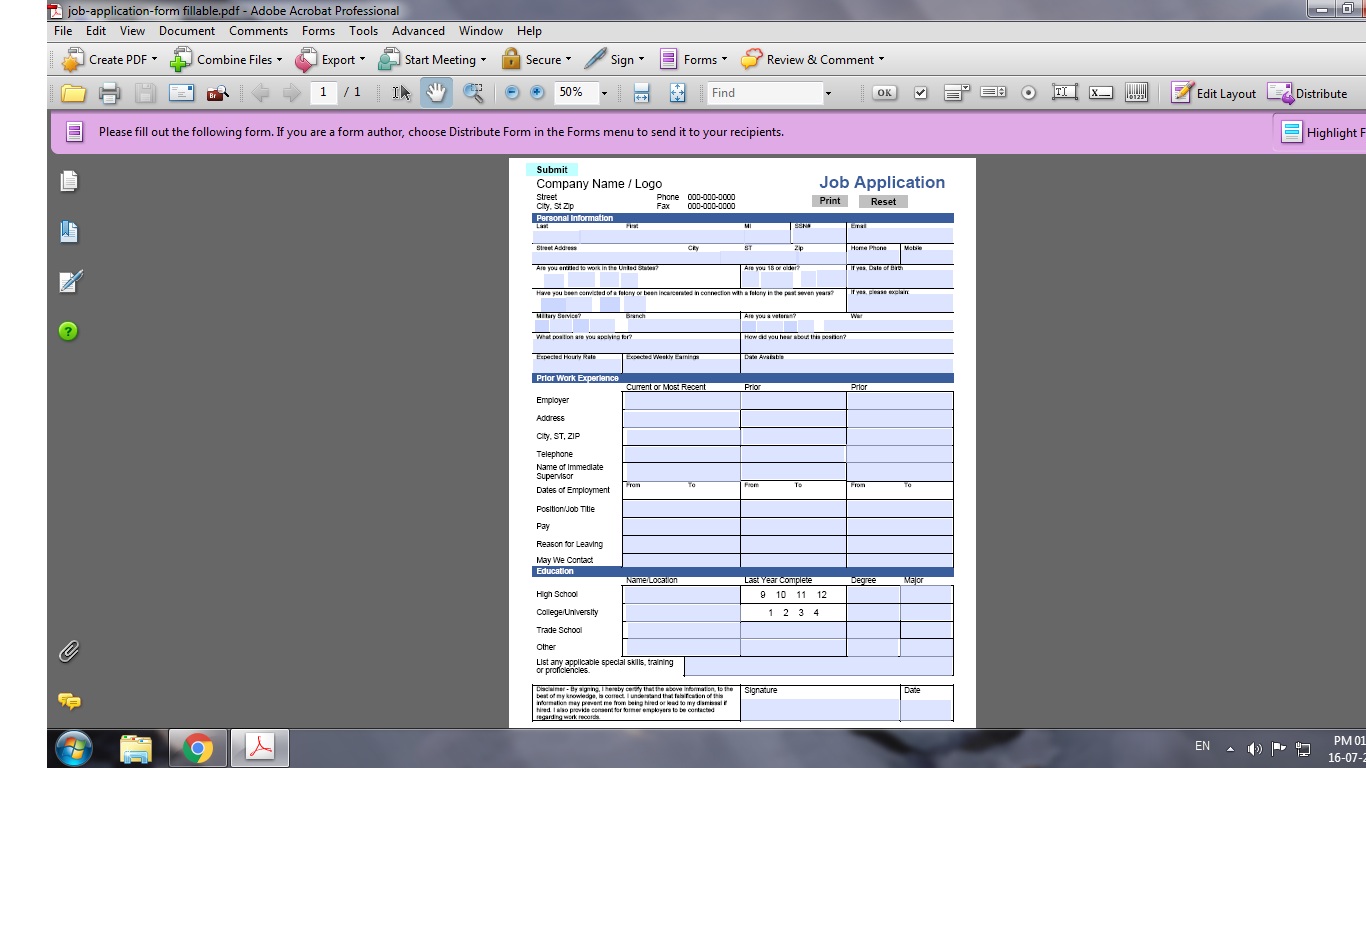1366x932 pixels.
Task: Expand the Combine Files dropdown
Action: [279, 60]
